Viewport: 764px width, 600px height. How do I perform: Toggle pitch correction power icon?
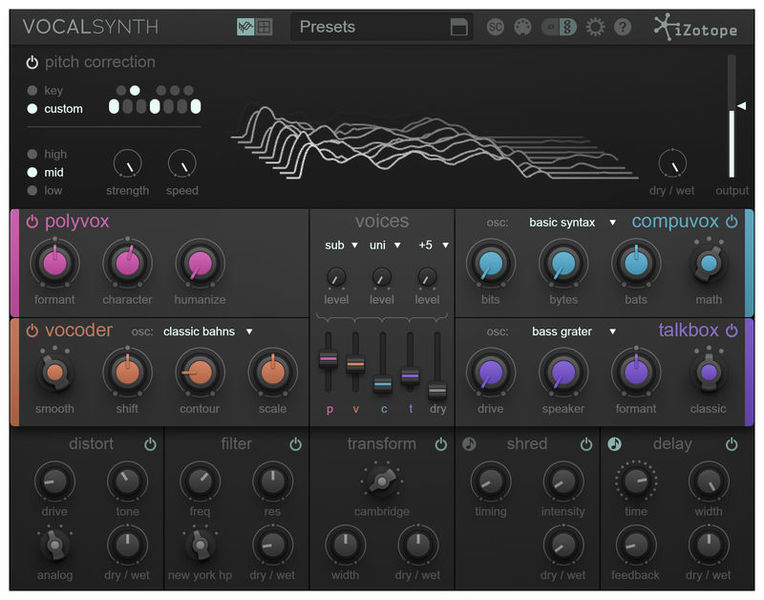coord(32,62)
